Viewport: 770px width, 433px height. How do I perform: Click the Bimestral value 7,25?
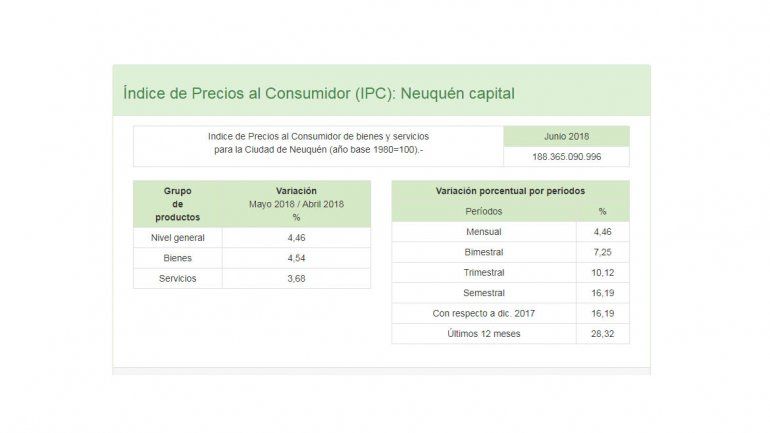click(602, 252)
